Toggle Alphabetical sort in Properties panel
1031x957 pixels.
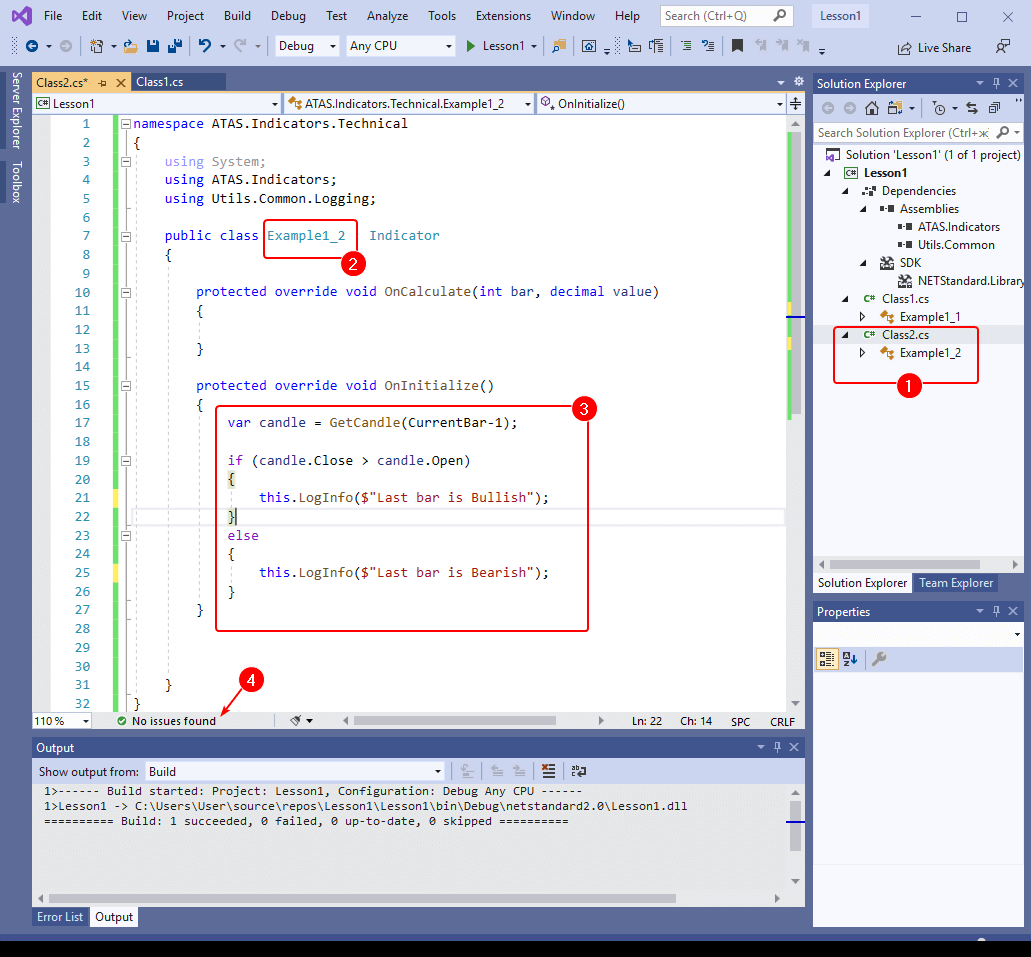(850, 658)
